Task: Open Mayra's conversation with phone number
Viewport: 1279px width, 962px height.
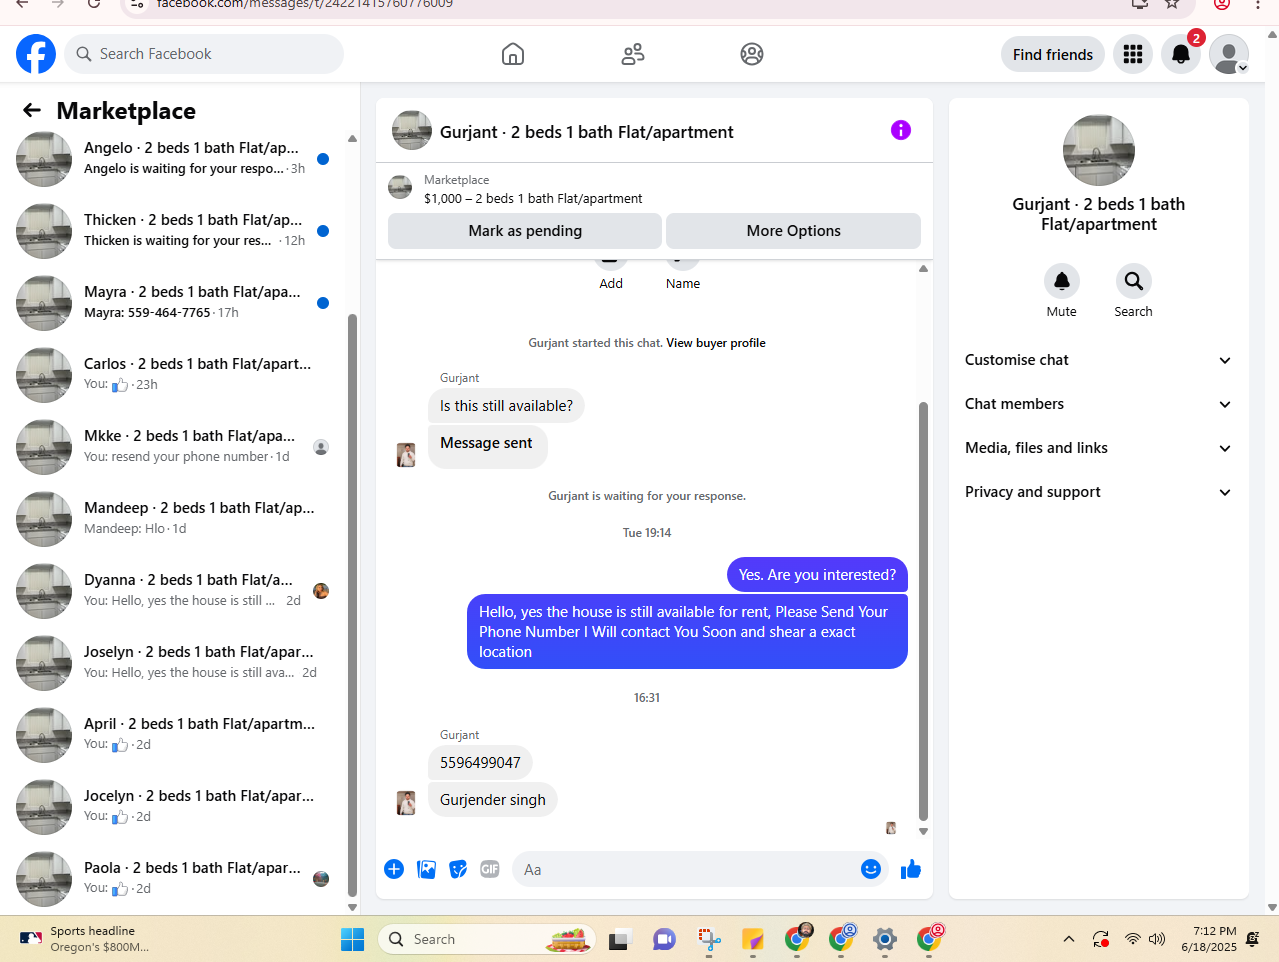Action: pos(173,303)
